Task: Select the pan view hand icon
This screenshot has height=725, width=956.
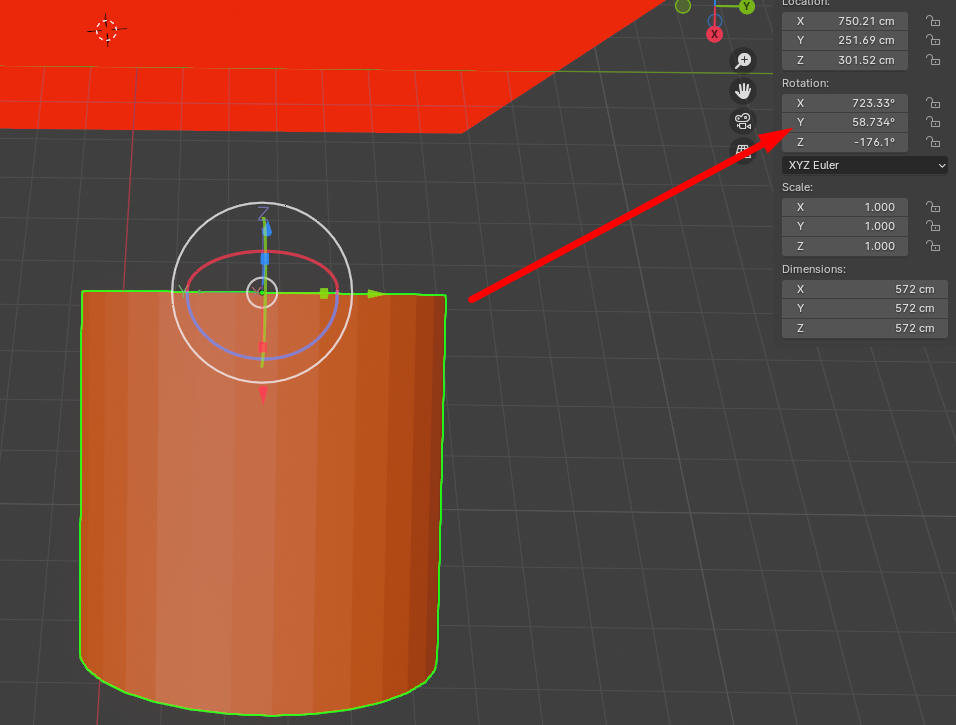Action: tap(743, 91)
